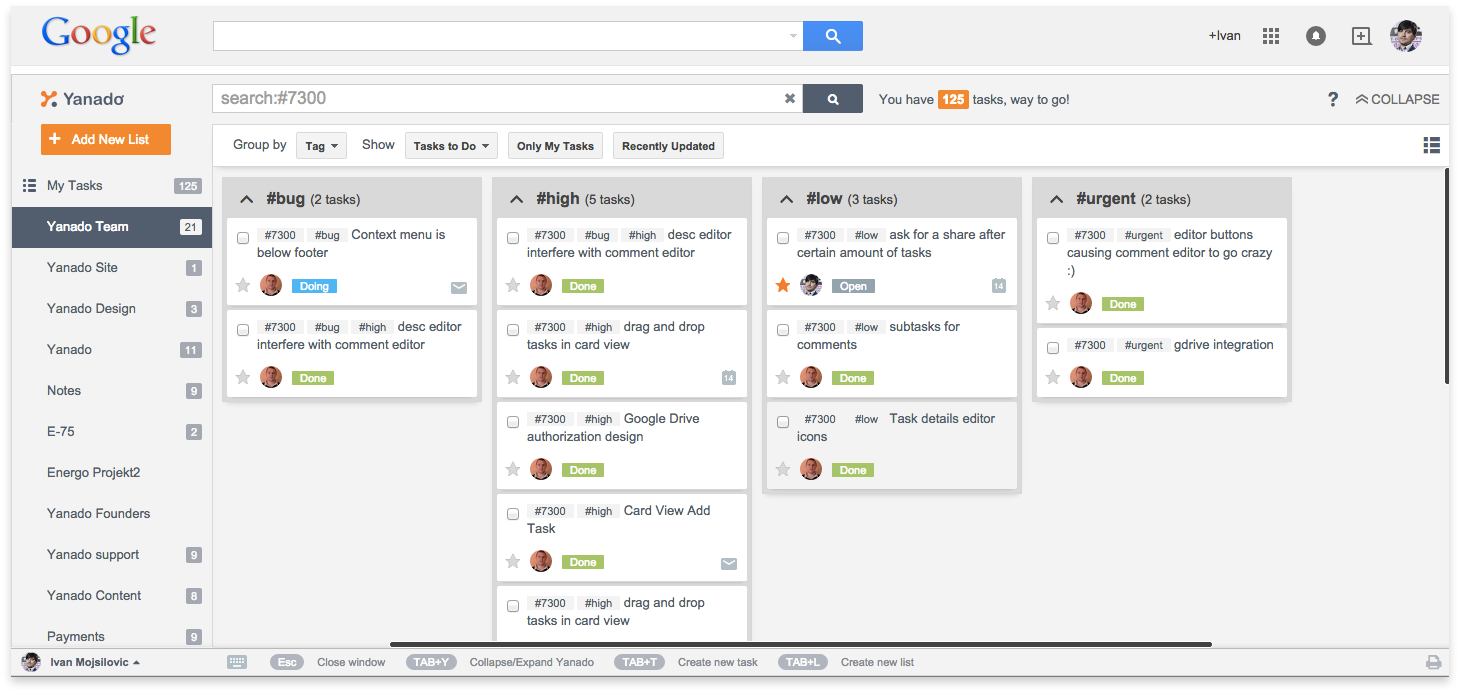Open Google notifications bell icon
Viewport: 1460px width, 690px height.
tap(1316, 36)
